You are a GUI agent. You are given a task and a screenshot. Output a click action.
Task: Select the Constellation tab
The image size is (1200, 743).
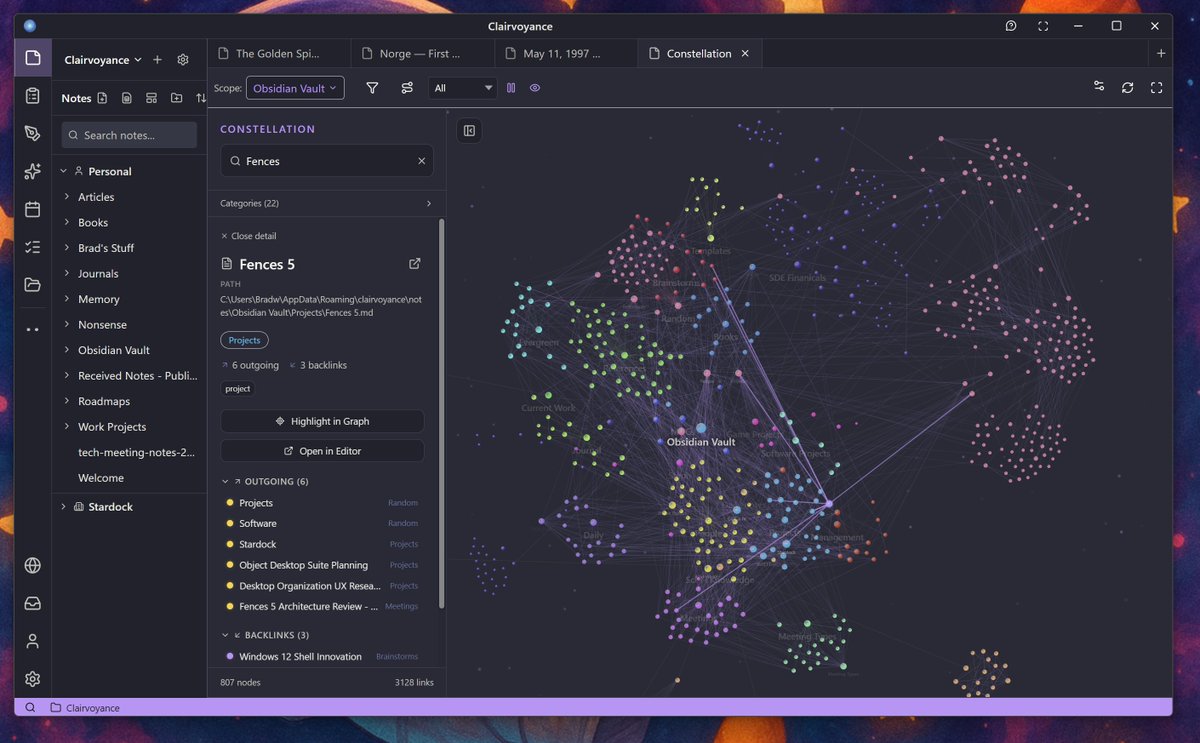pyautogui.click(x=699, y=54)
